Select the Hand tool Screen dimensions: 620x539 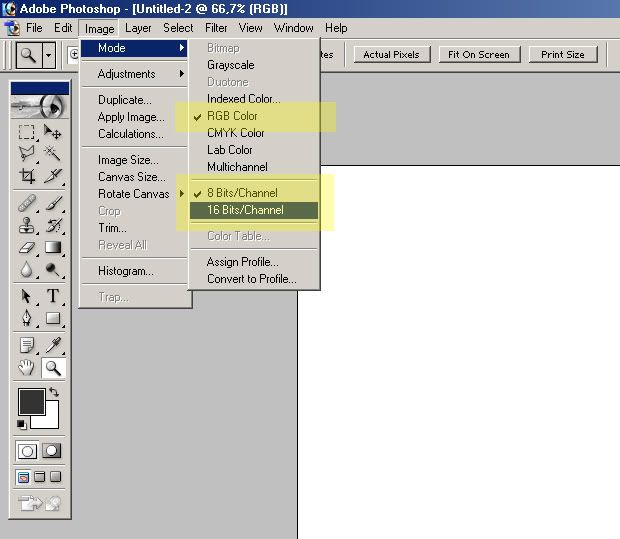click(x=26, y=368)
